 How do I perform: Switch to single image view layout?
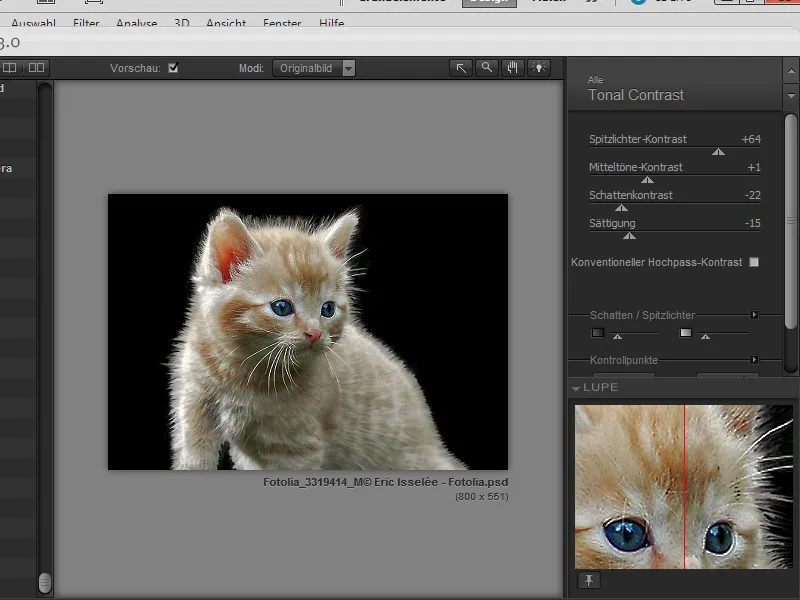10,68
